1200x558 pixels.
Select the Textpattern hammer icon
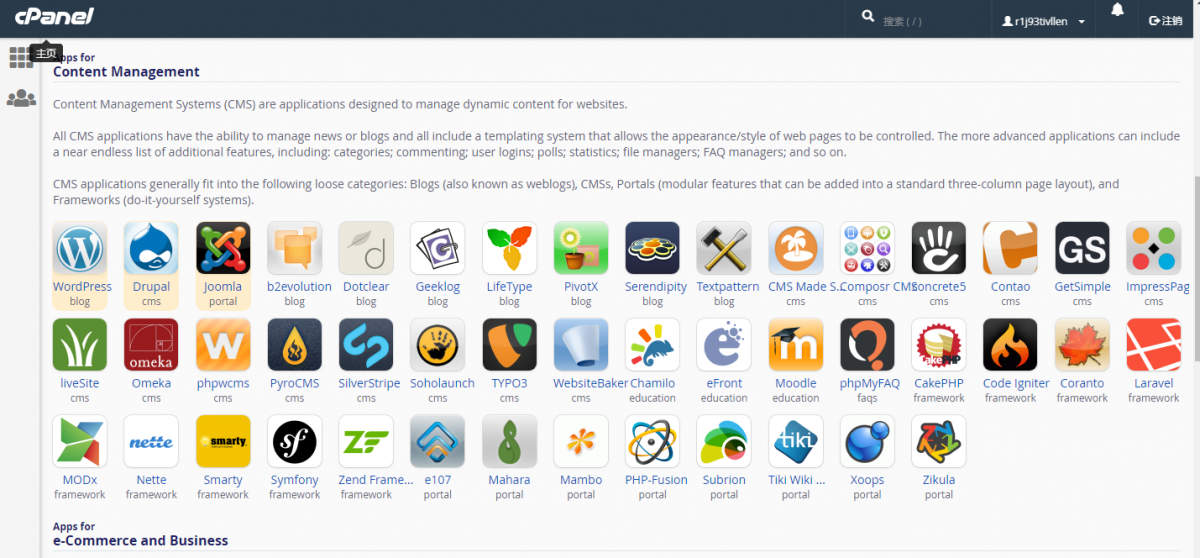(724, 248)
